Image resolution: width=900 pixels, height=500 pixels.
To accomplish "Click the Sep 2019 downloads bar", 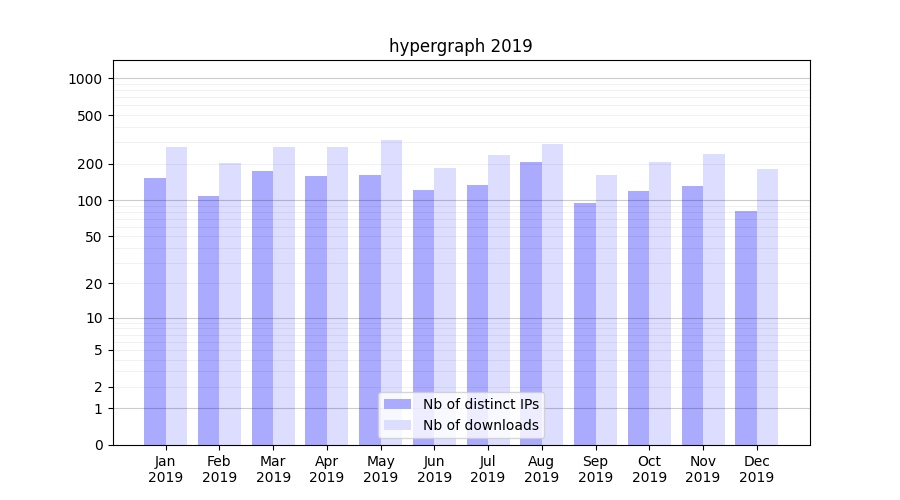I will click(x=607, y=309).
